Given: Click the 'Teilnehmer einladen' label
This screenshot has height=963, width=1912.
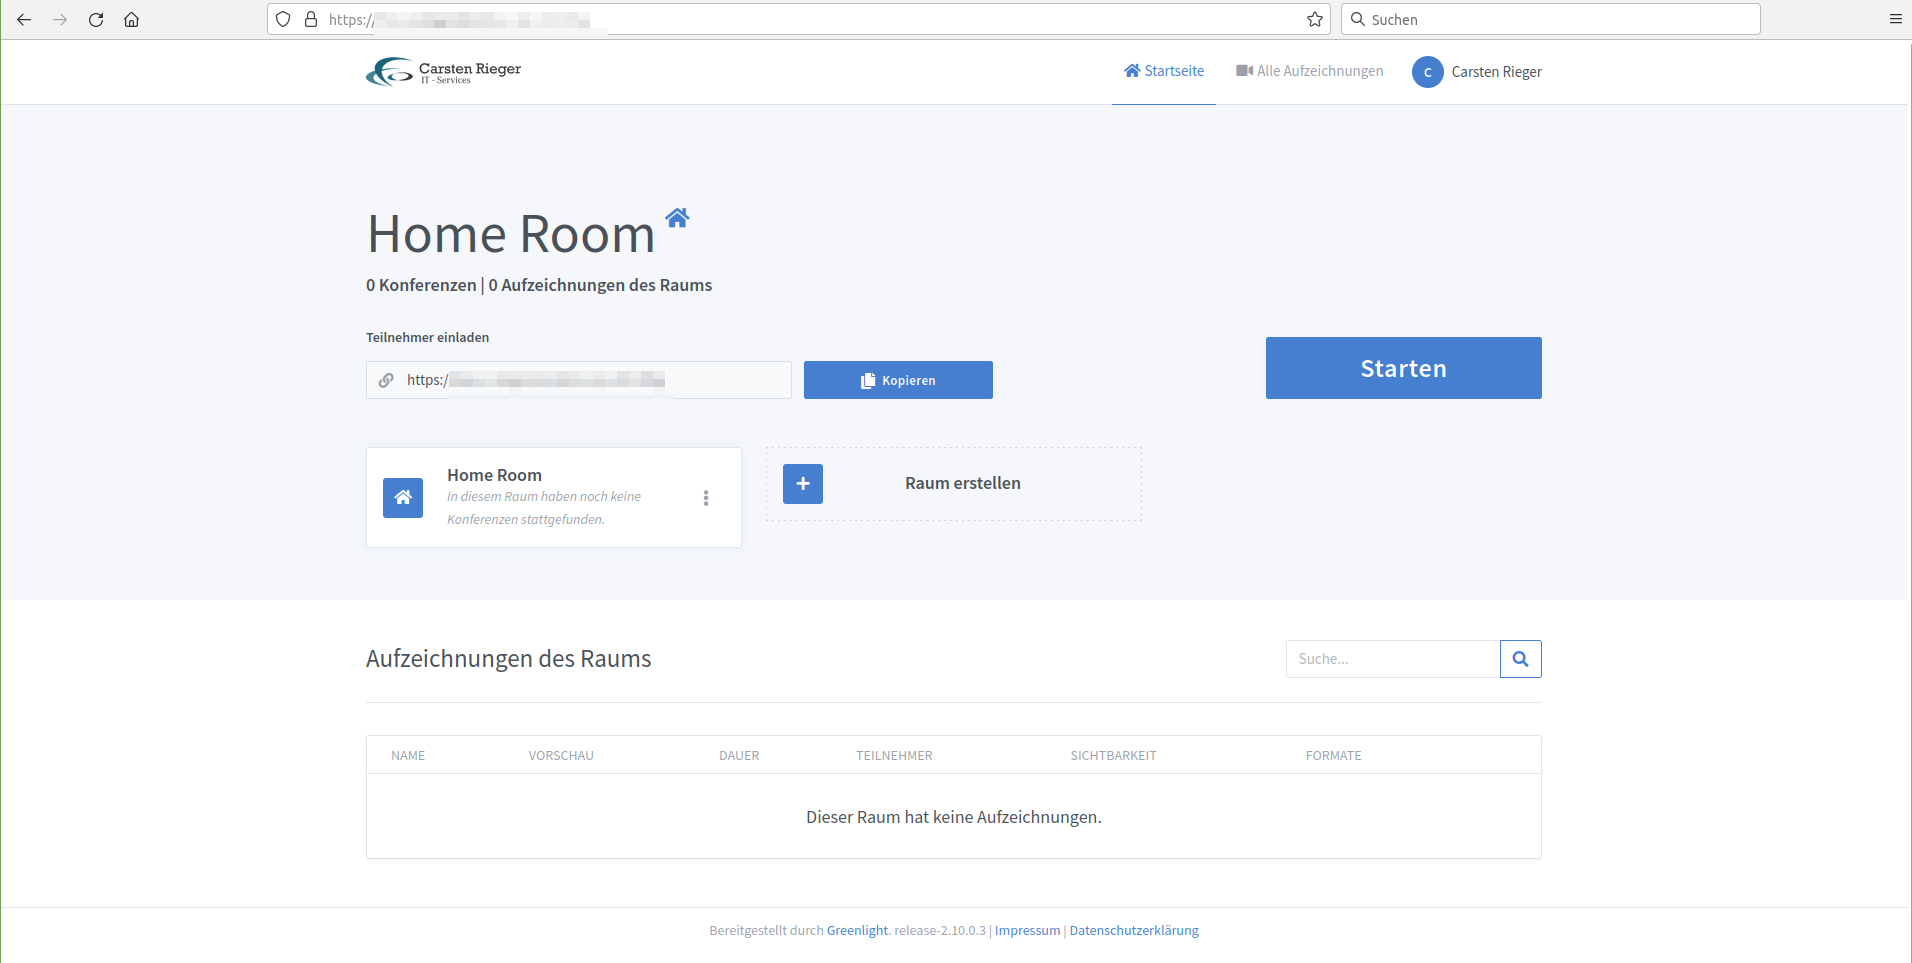Looking at the screenshot, I should click(428, 338).
